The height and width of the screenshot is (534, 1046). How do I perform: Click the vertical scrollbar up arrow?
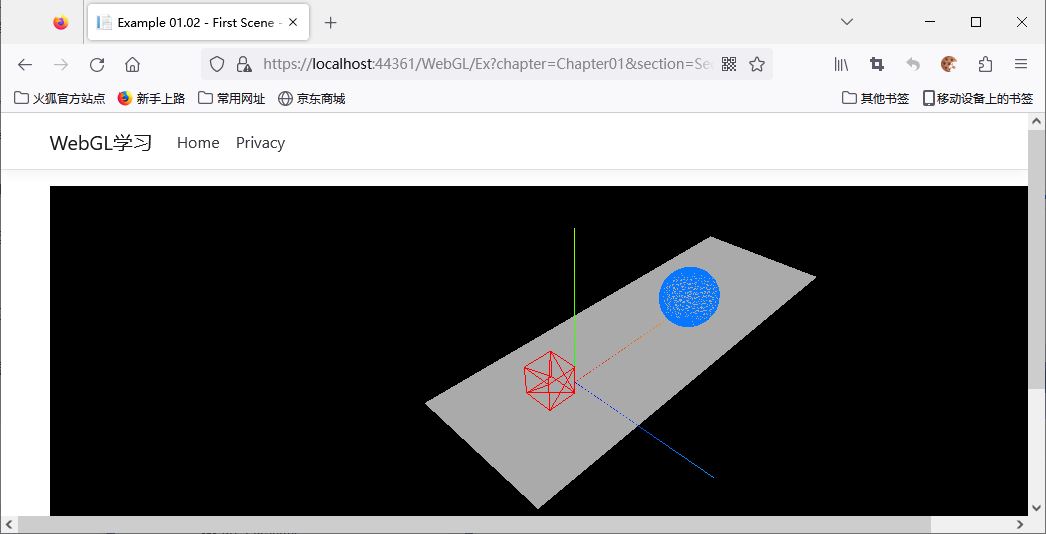click(1036, 121)
